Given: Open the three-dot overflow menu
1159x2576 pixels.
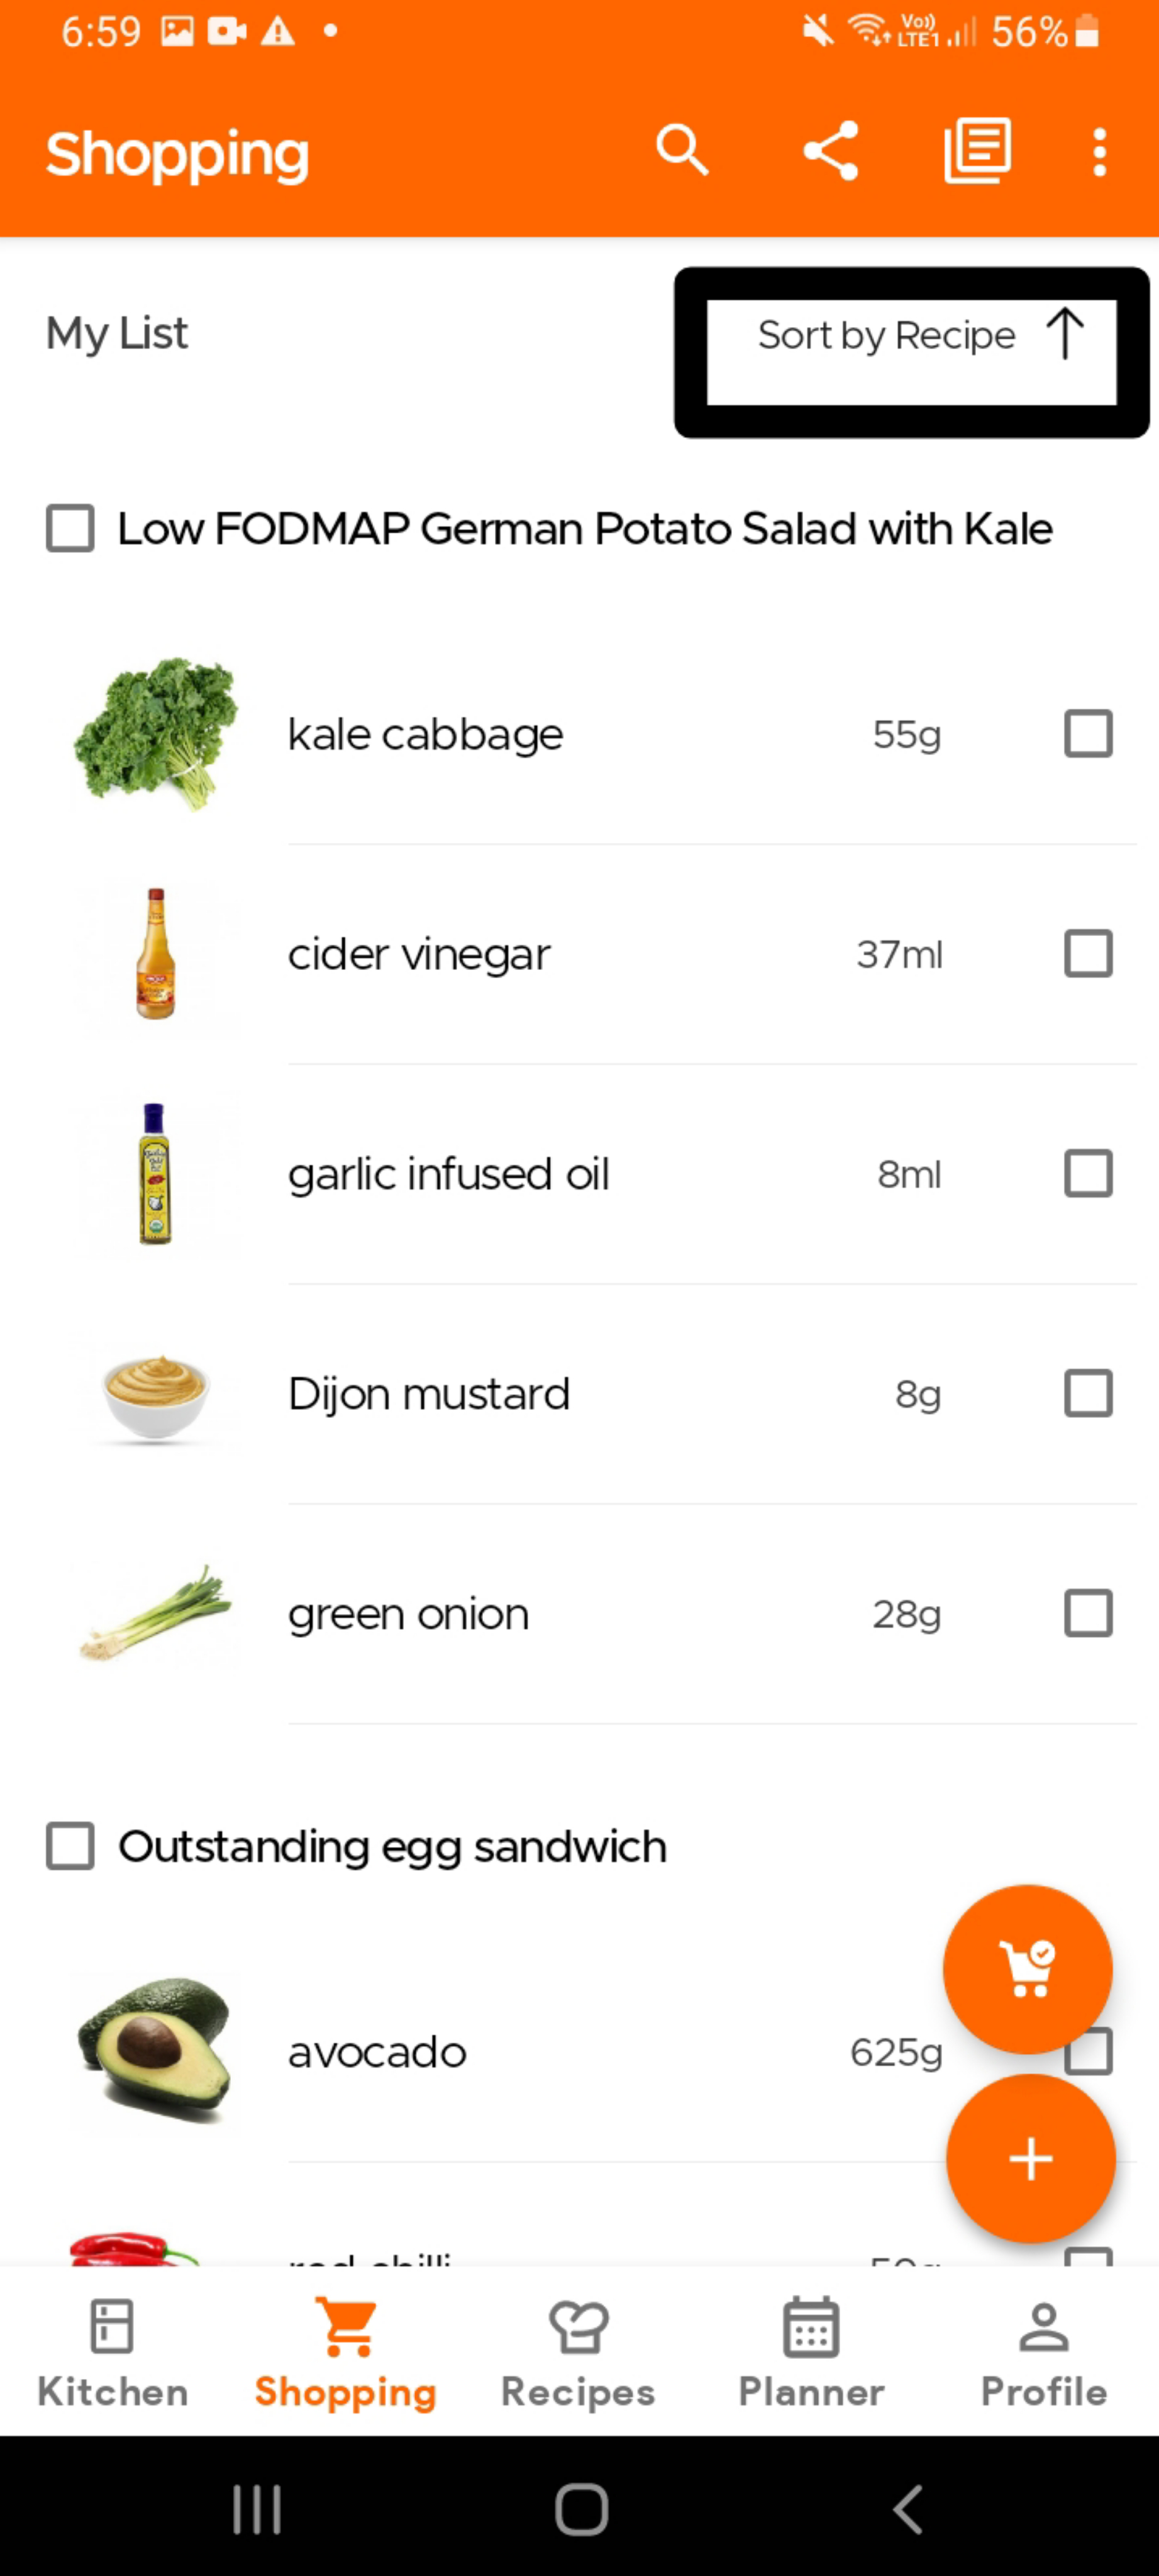Looking at the screenshot, I should tap(1099, 153).
